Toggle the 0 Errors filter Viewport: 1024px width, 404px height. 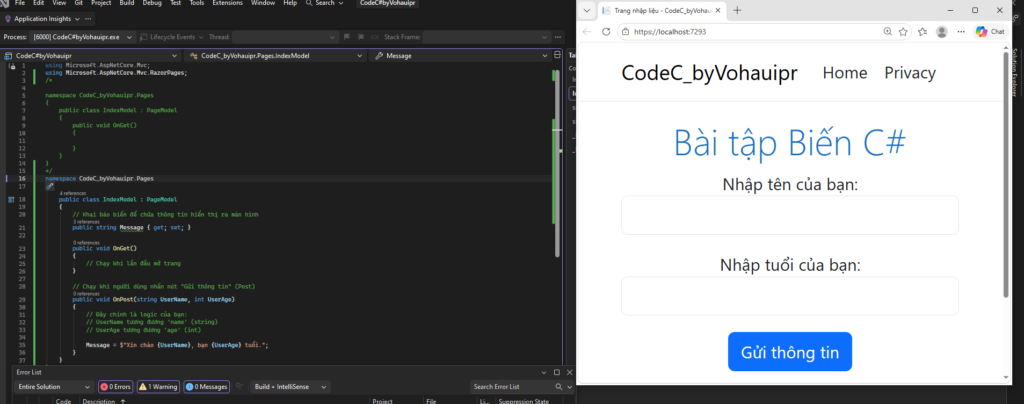coord(114,386)
